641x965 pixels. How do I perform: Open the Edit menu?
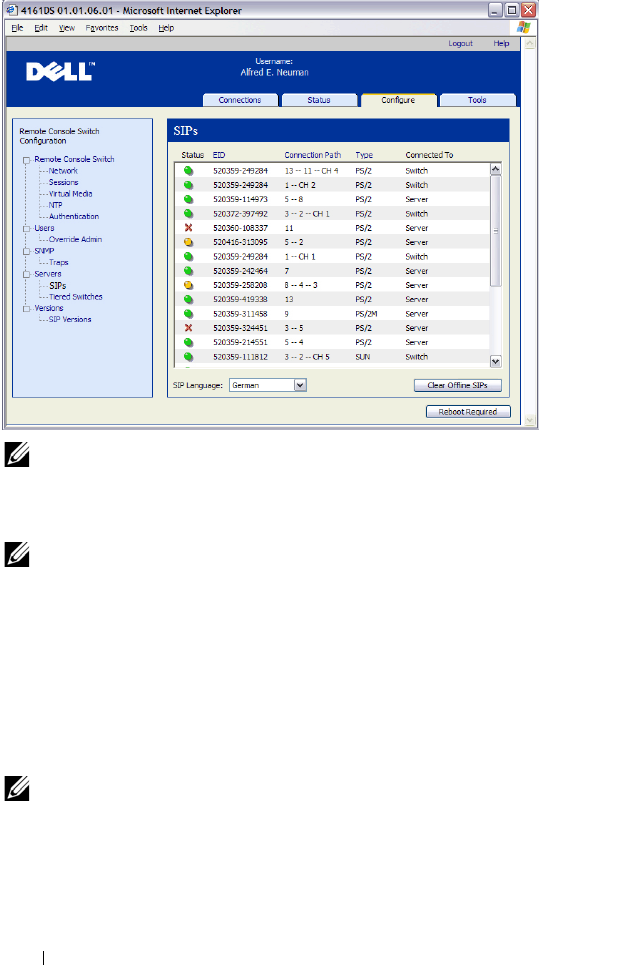pyautogui.click(x=41, y=28)
